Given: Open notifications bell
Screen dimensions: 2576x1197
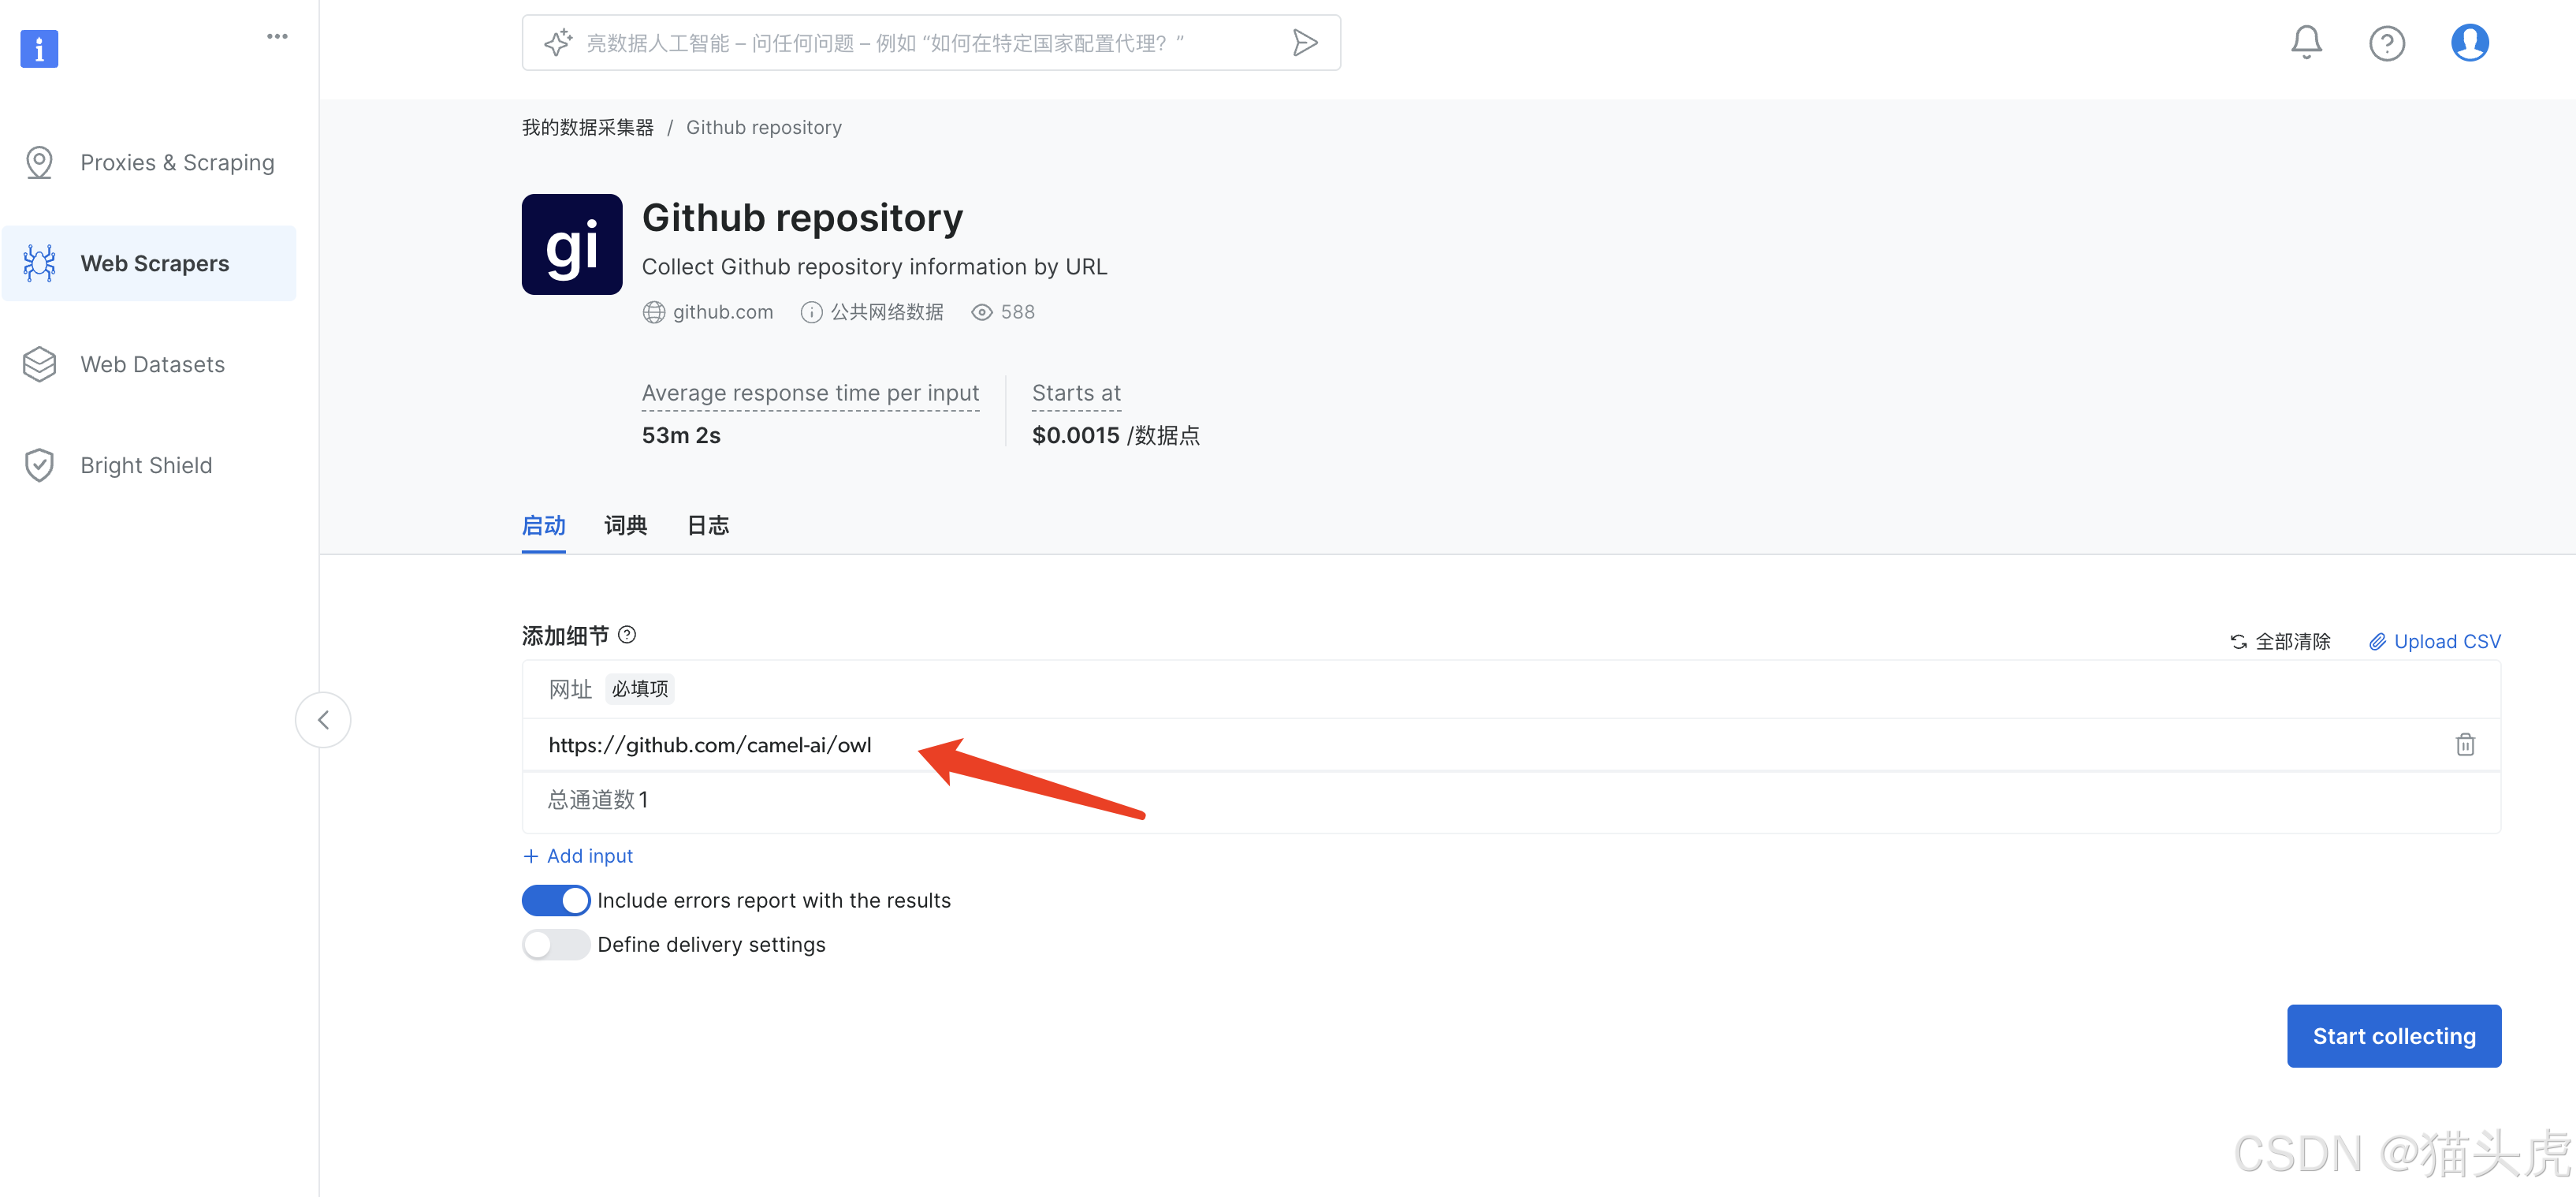Looking at the screenshot, I should click(x=2306, y=42).
